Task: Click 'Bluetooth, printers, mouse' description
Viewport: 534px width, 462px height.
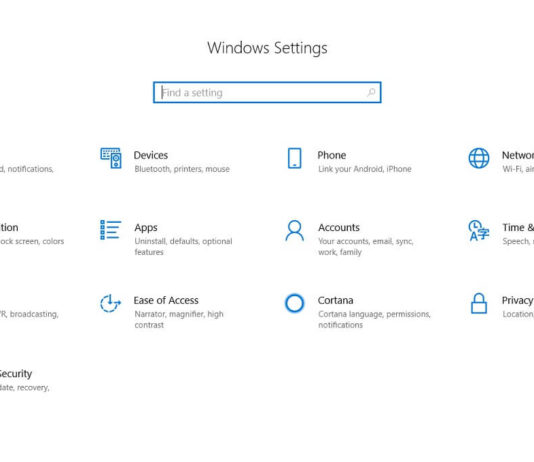Action: pyautogui.click(x=182, y=169)
